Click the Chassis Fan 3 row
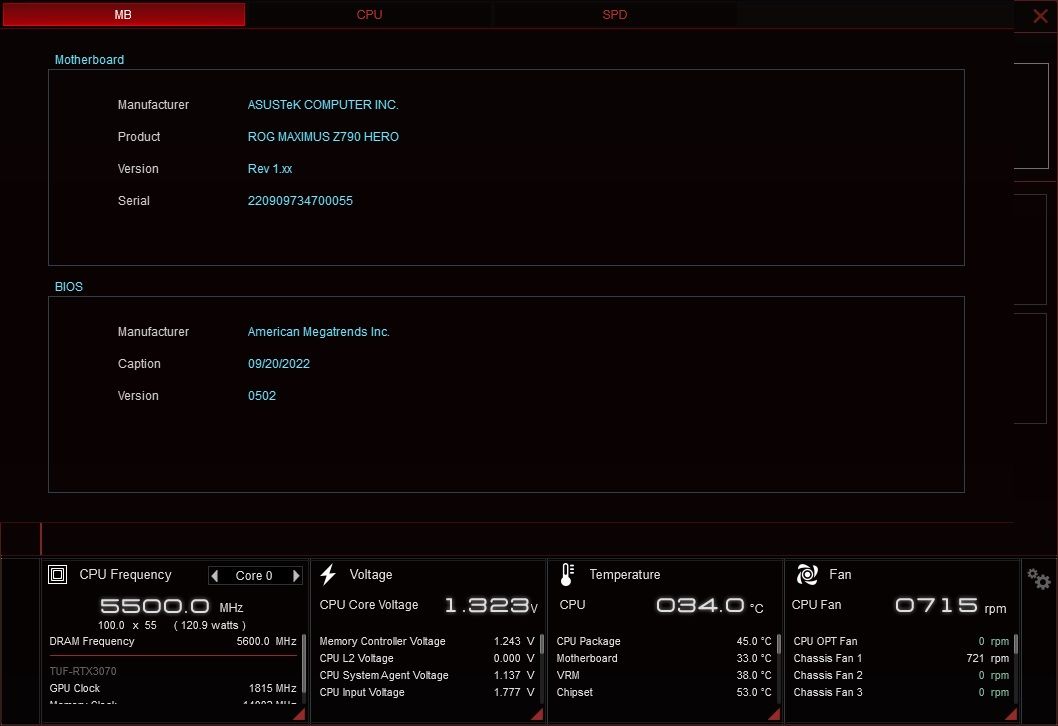1058x726 pixels. 901,692
